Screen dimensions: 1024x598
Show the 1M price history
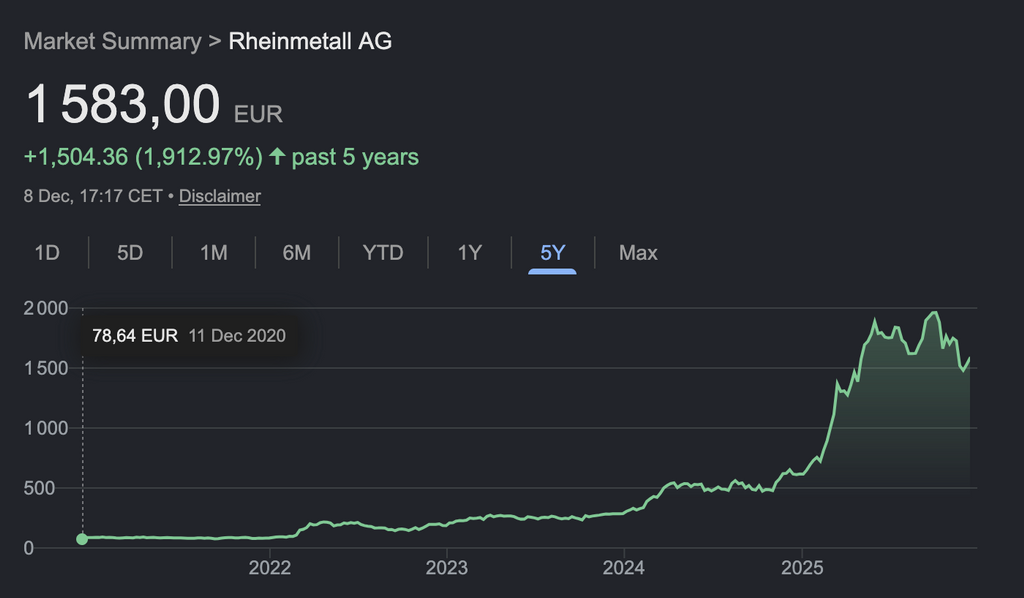[x=213, y=253]
